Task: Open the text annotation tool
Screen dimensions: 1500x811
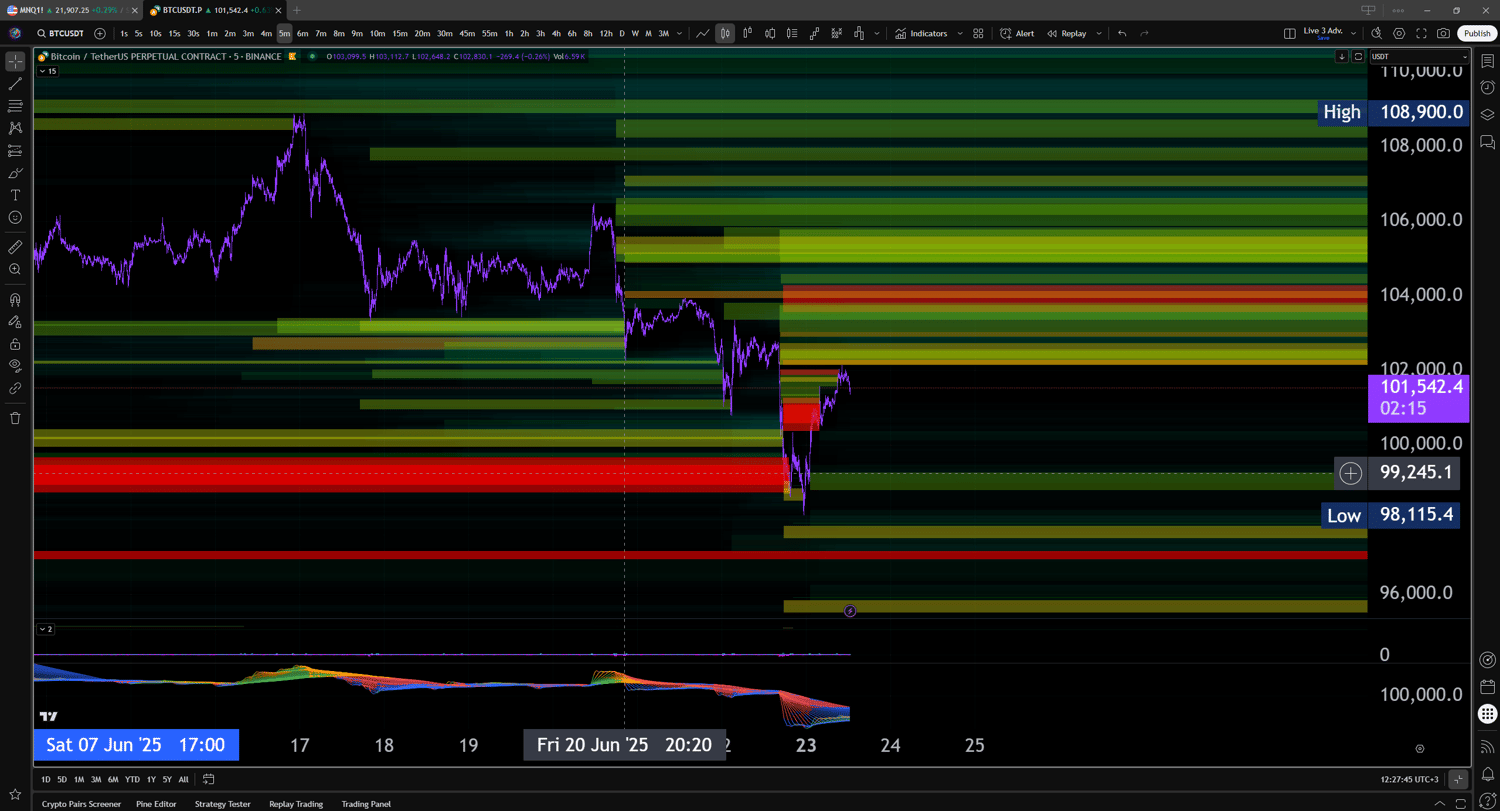Action: 15,195
